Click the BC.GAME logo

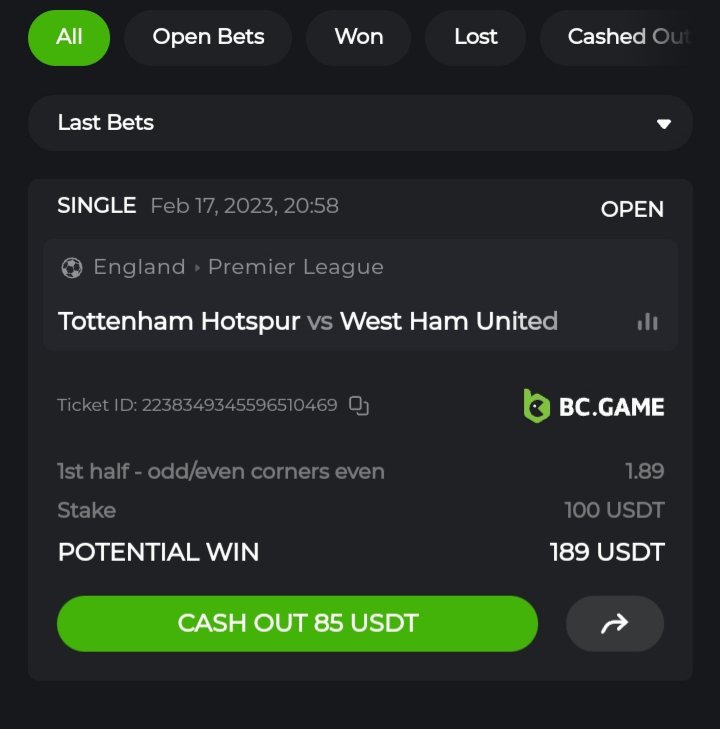click(x=594, y=406)
